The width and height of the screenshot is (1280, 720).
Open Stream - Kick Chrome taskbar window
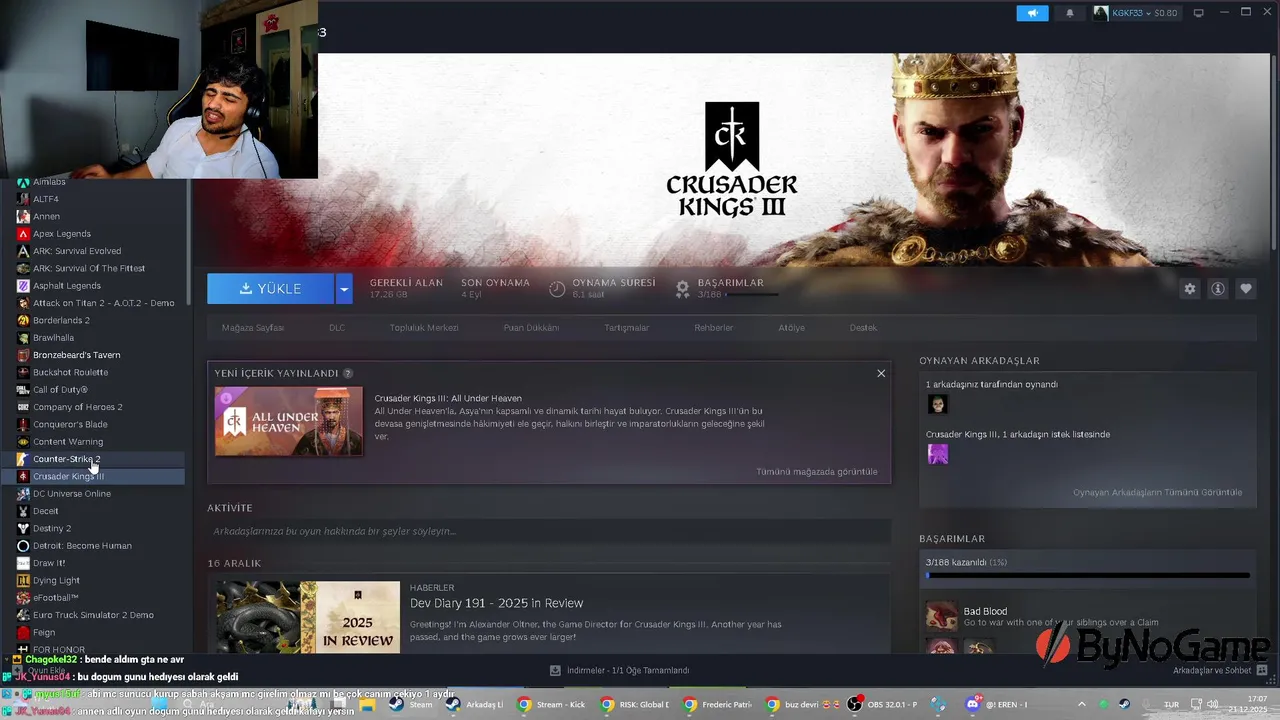552,704
